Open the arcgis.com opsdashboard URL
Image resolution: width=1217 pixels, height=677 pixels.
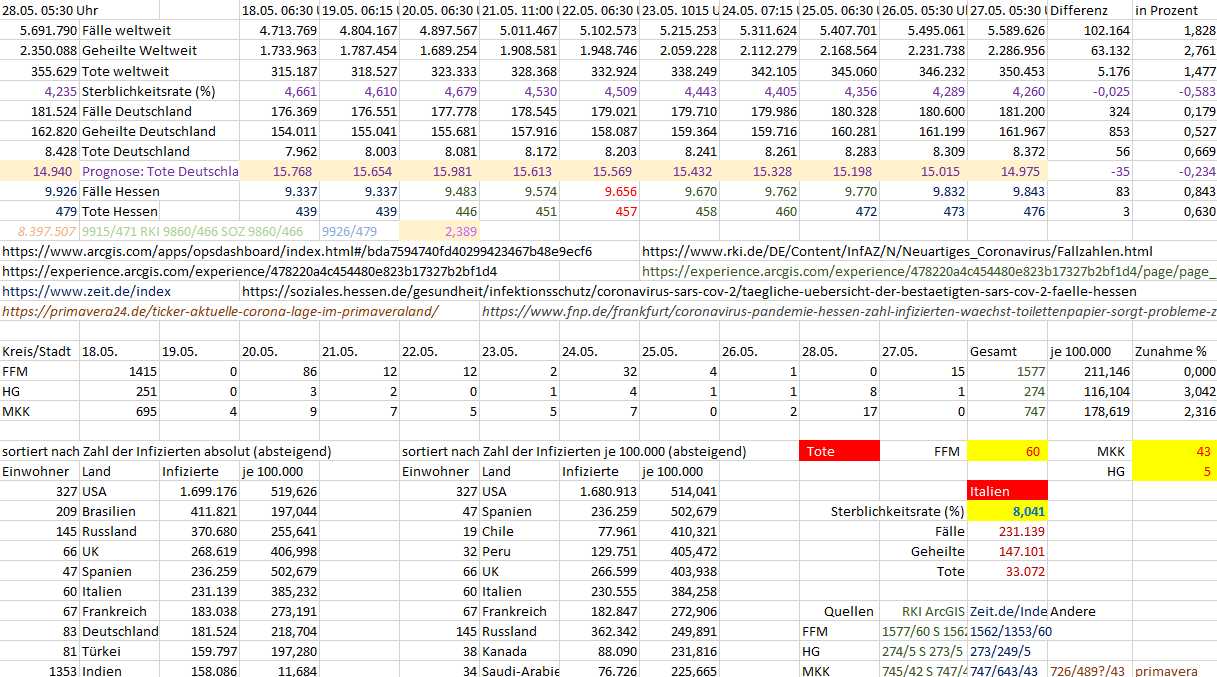(x=297, y=251)
